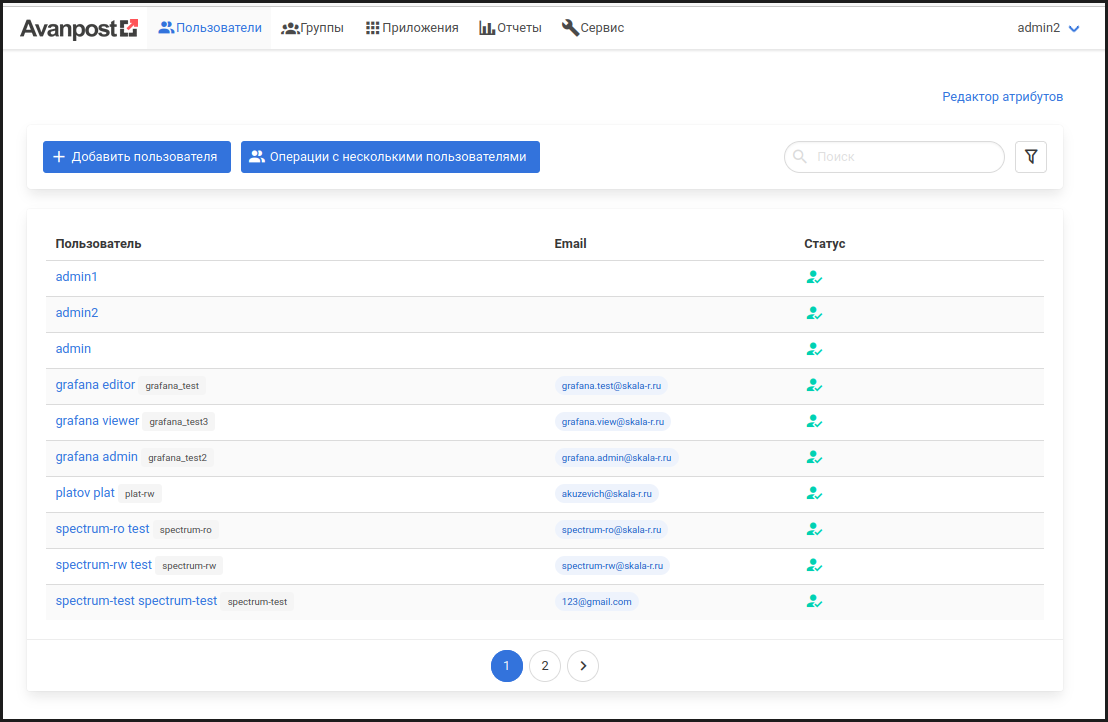Click Операции с несколькими пользователями button
Viewport: 1108px width, 722px height.
[390, 157]
